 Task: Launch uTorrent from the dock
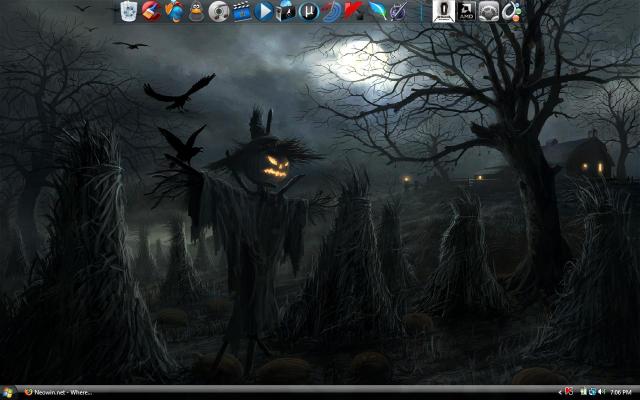[309, 11]
